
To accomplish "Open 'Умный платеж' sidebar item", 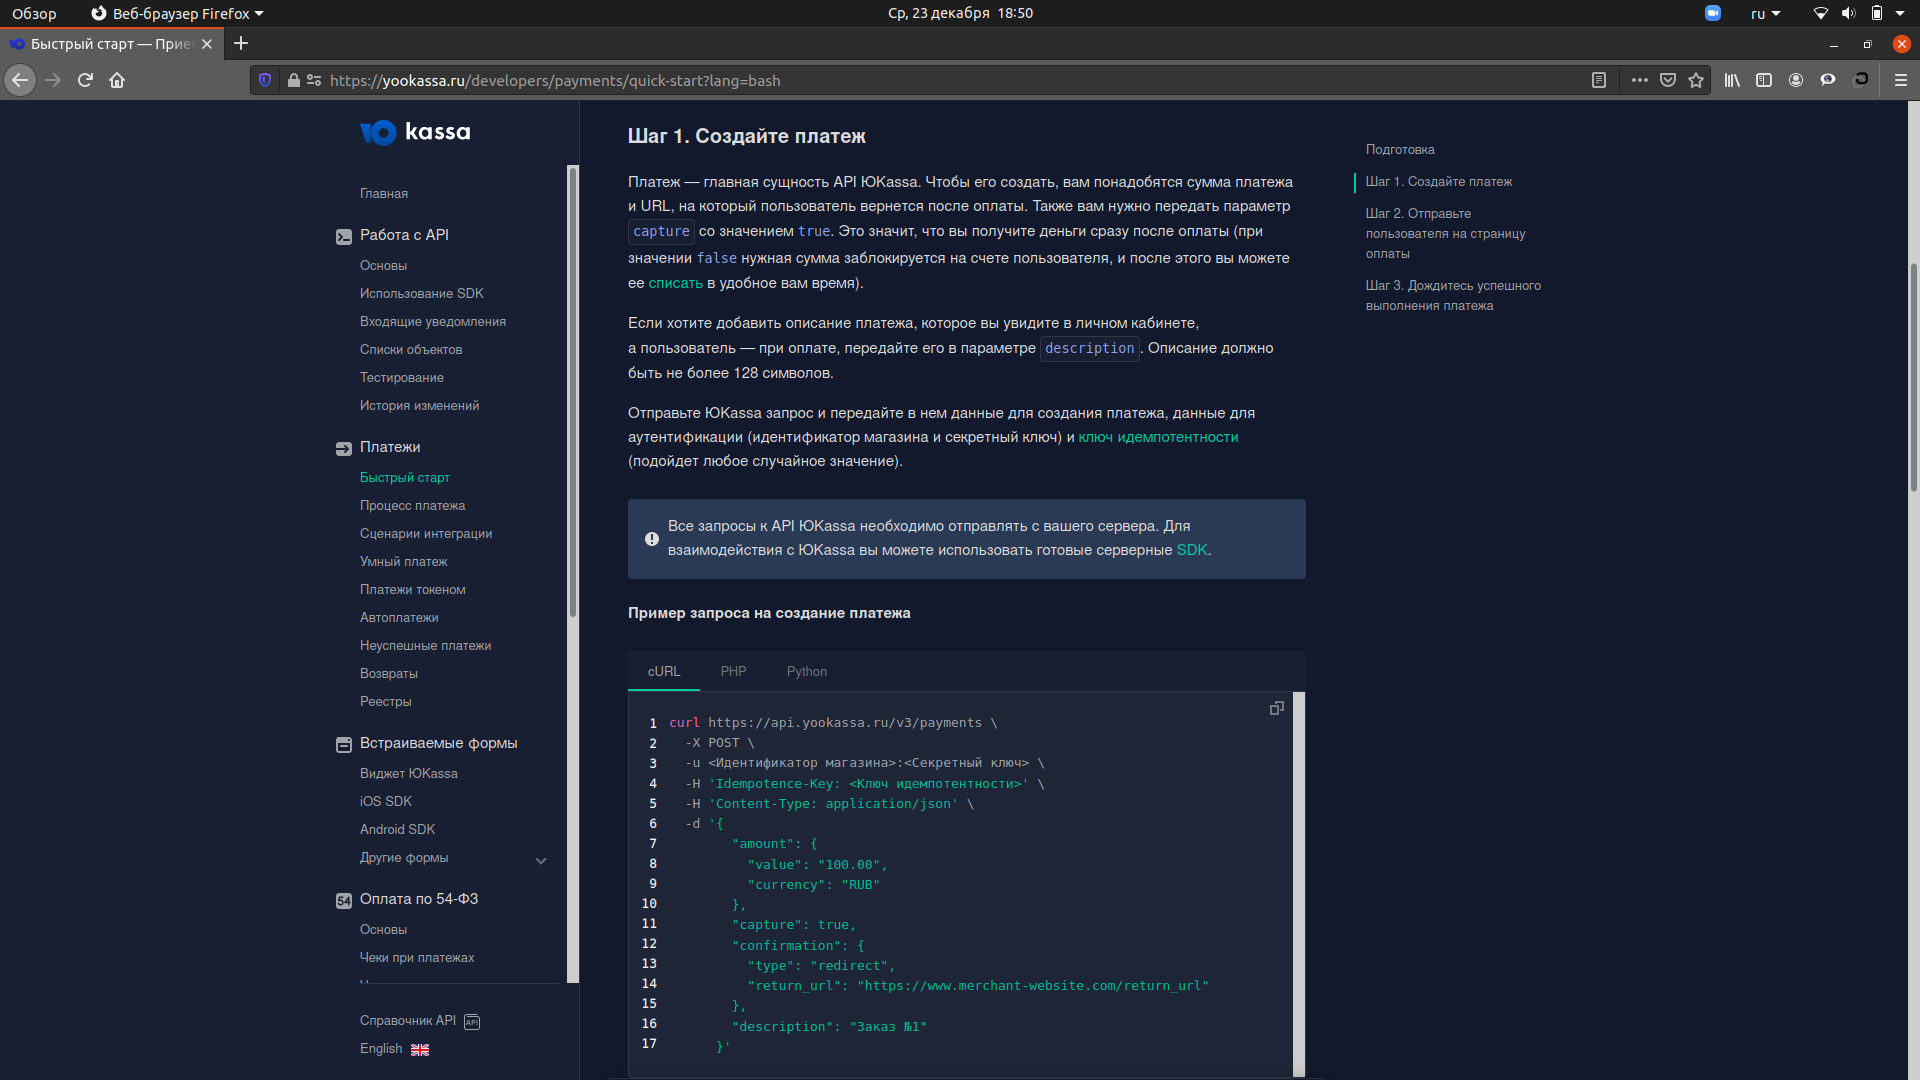I will pos(404,562).
